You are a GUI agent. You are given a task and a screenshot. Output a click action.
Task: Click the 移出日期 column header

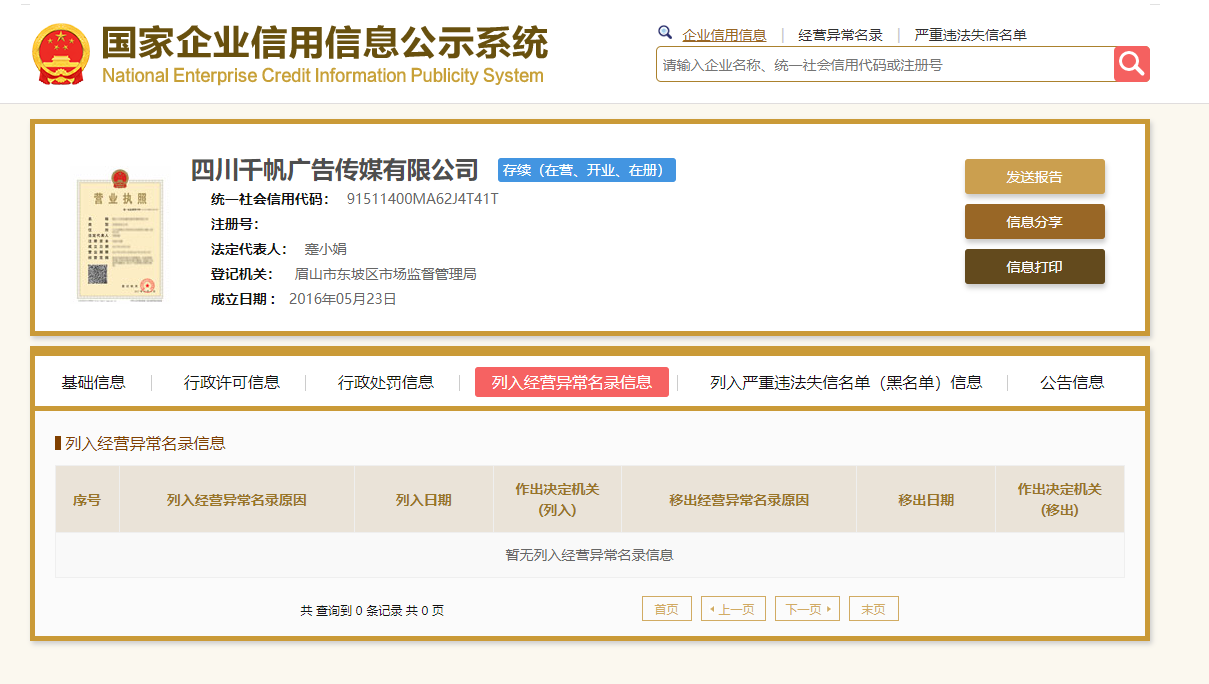coord(926,499)
